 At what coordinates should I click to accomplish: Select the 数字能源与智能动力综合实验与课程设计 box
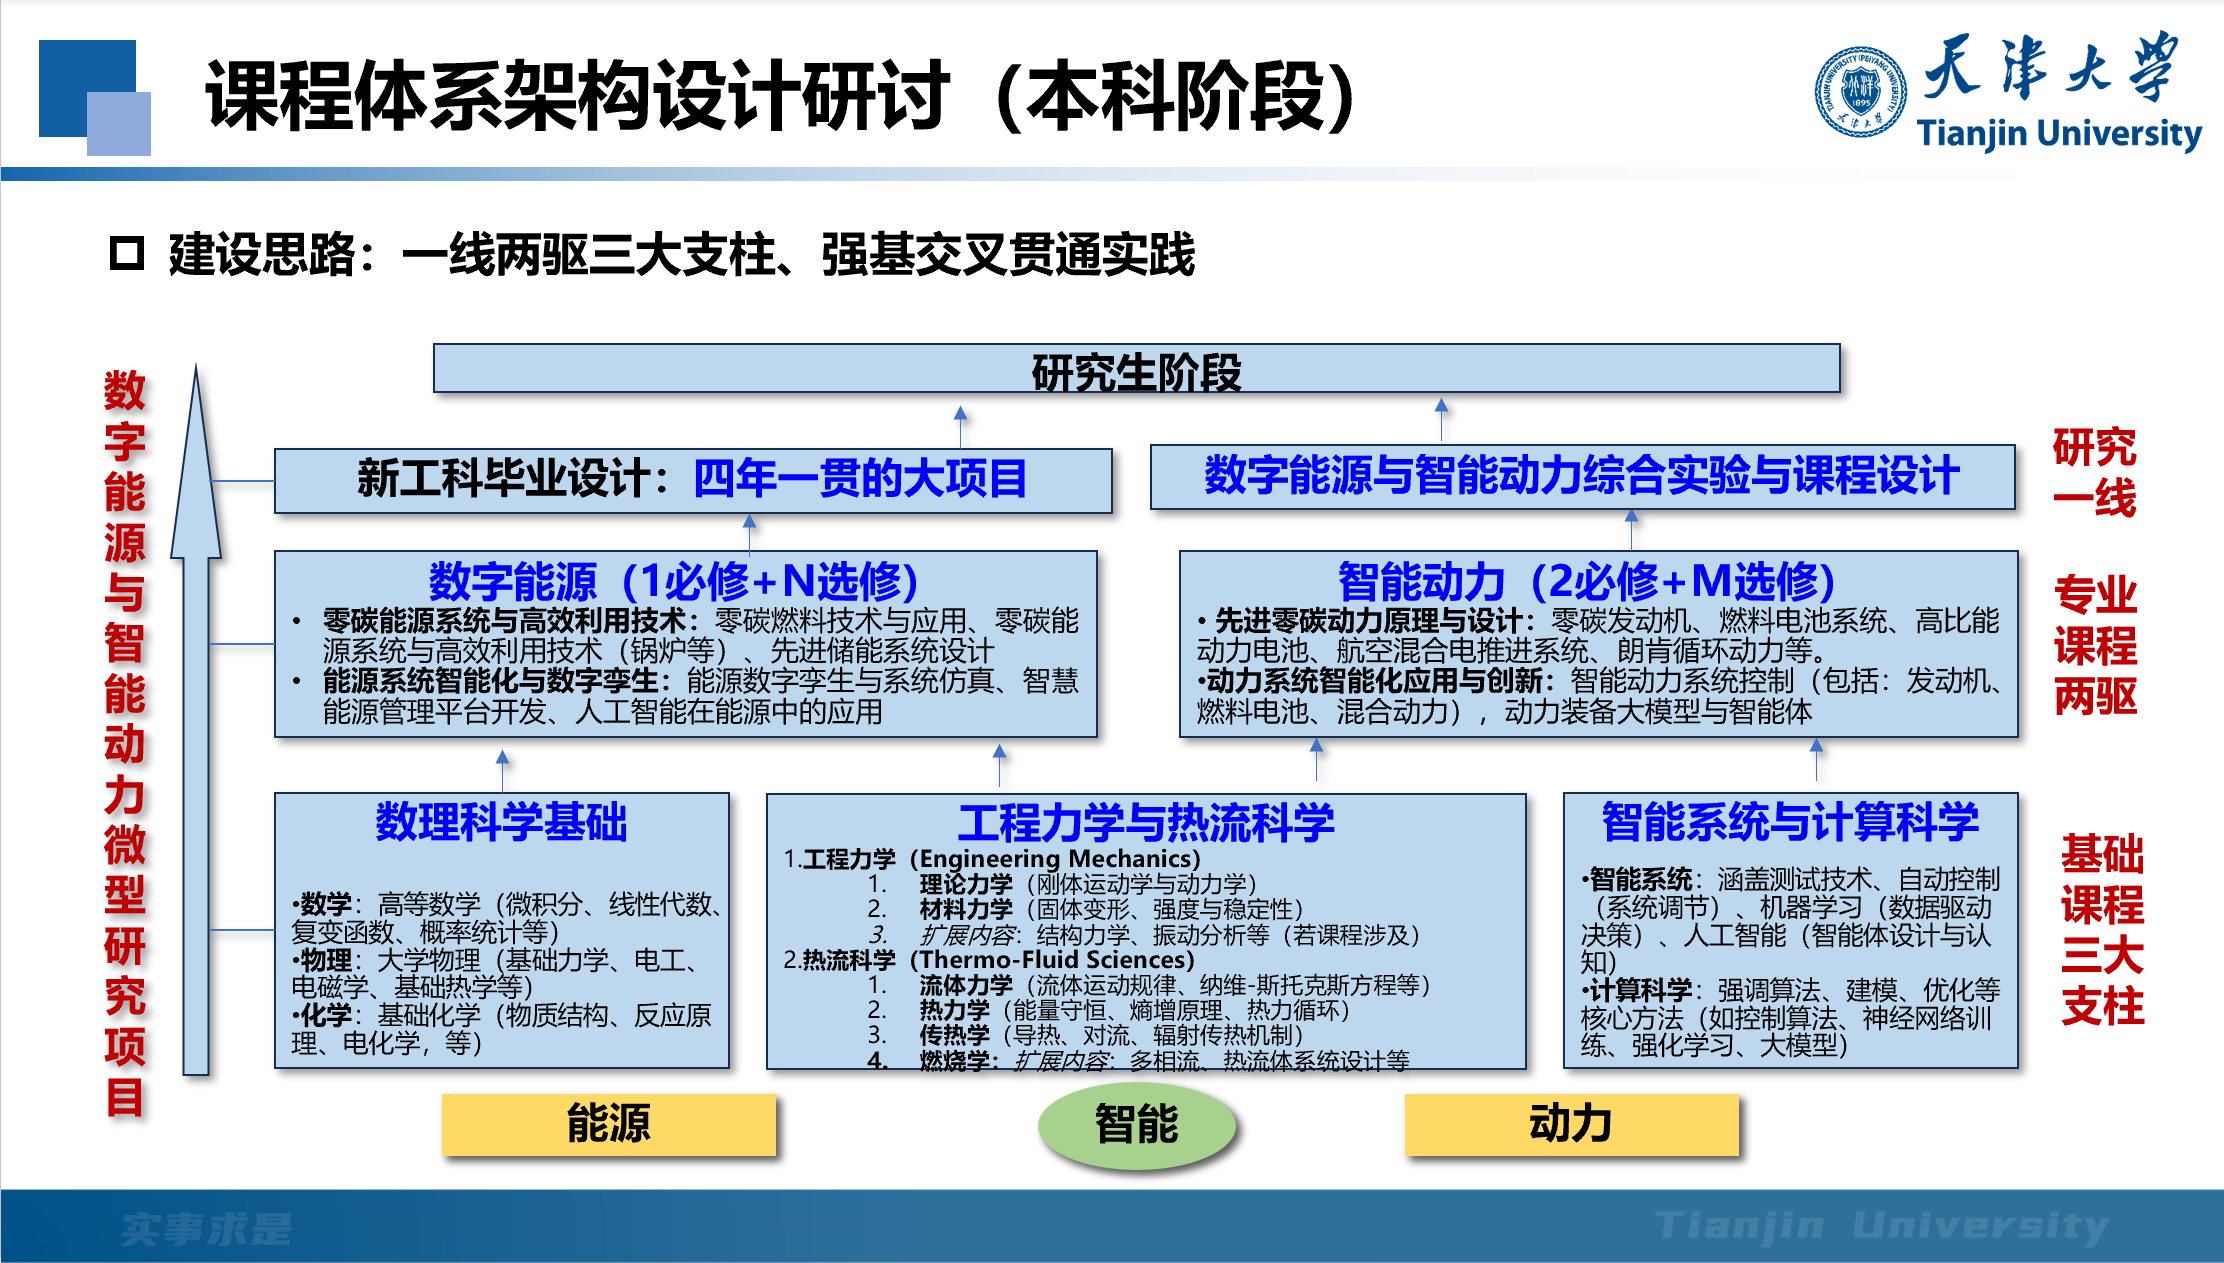1581,476
